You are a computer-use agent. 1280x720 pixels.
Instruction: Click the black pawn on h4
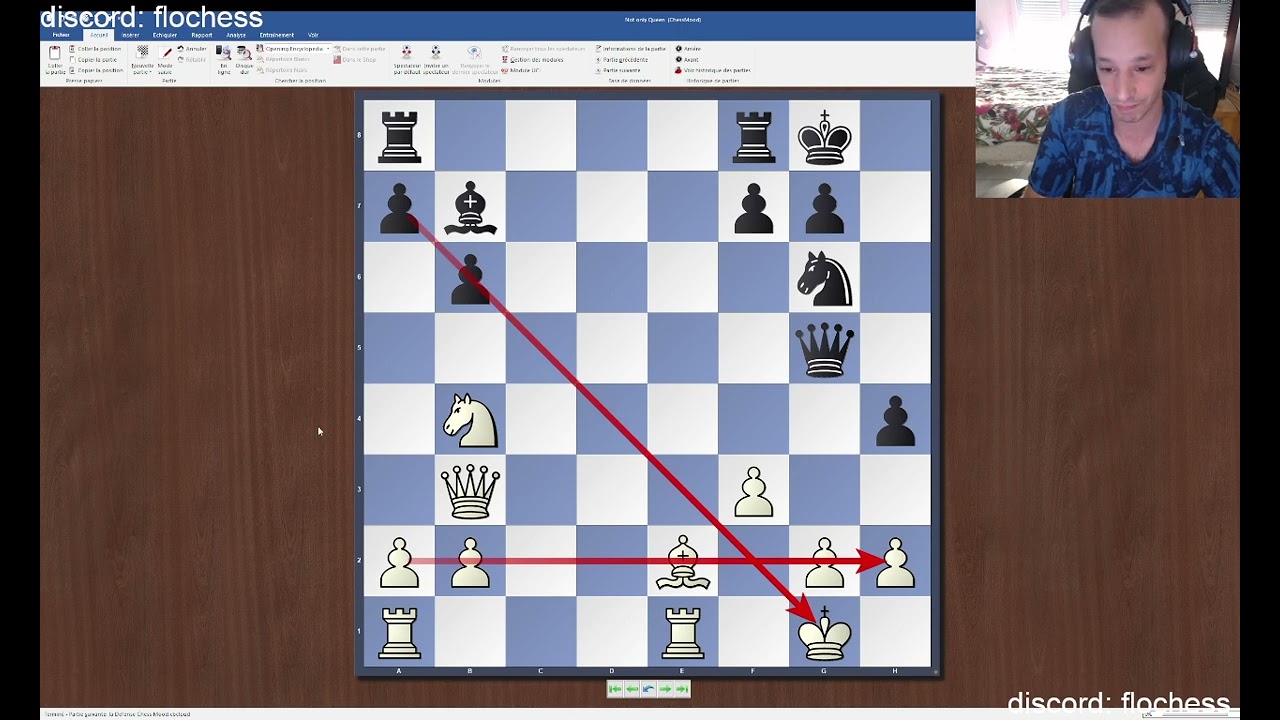click(x=895, y=421)
